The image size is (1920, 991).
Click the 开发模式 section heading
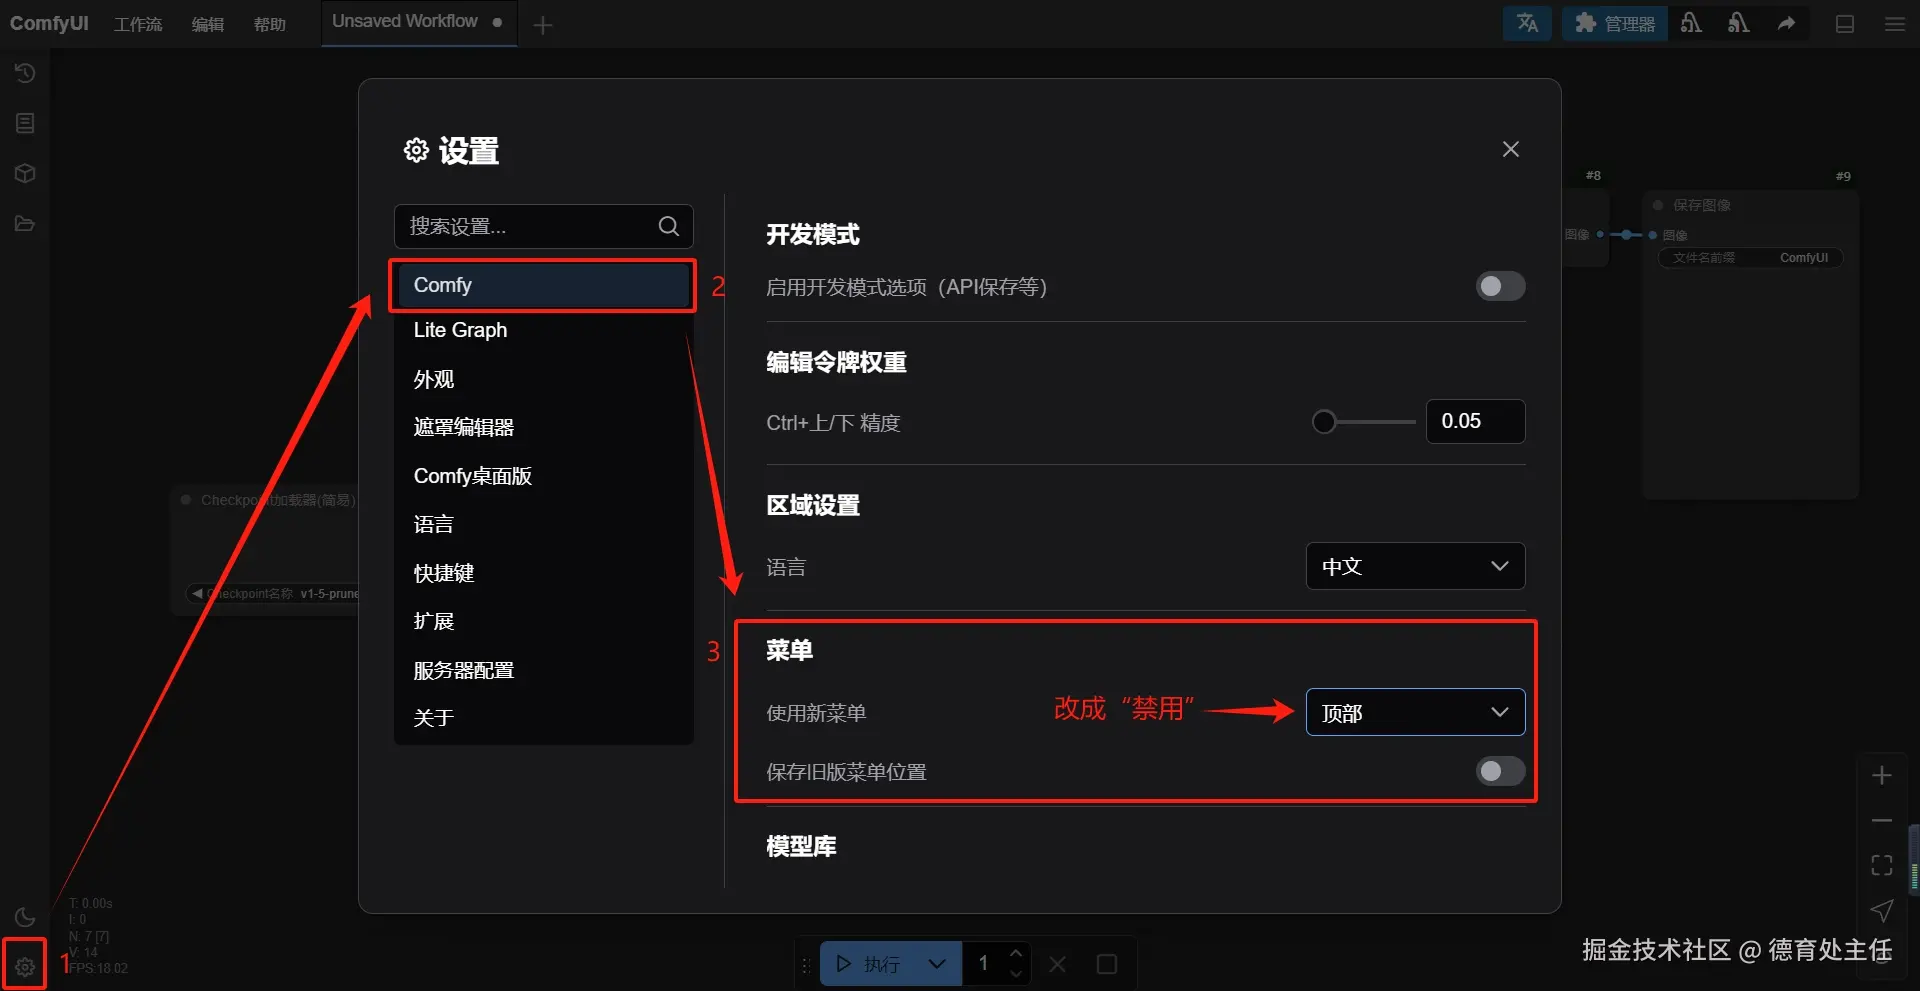click(813, 235)
